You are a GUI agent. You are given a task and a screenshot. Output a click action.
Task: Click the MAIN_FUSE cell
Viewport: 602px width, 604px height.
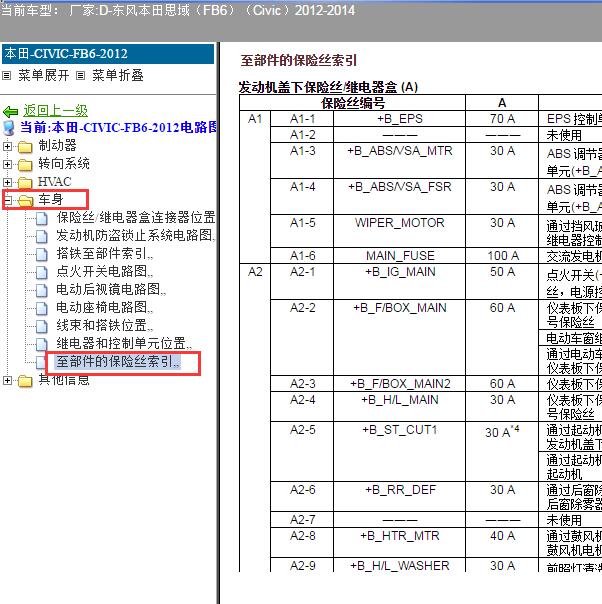click(399, 256)
